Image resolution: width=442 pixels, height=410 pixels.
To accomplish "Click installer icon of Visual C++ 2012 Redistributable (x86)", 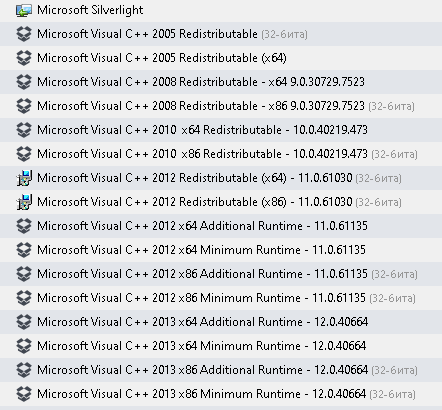I will coord(24,202).
